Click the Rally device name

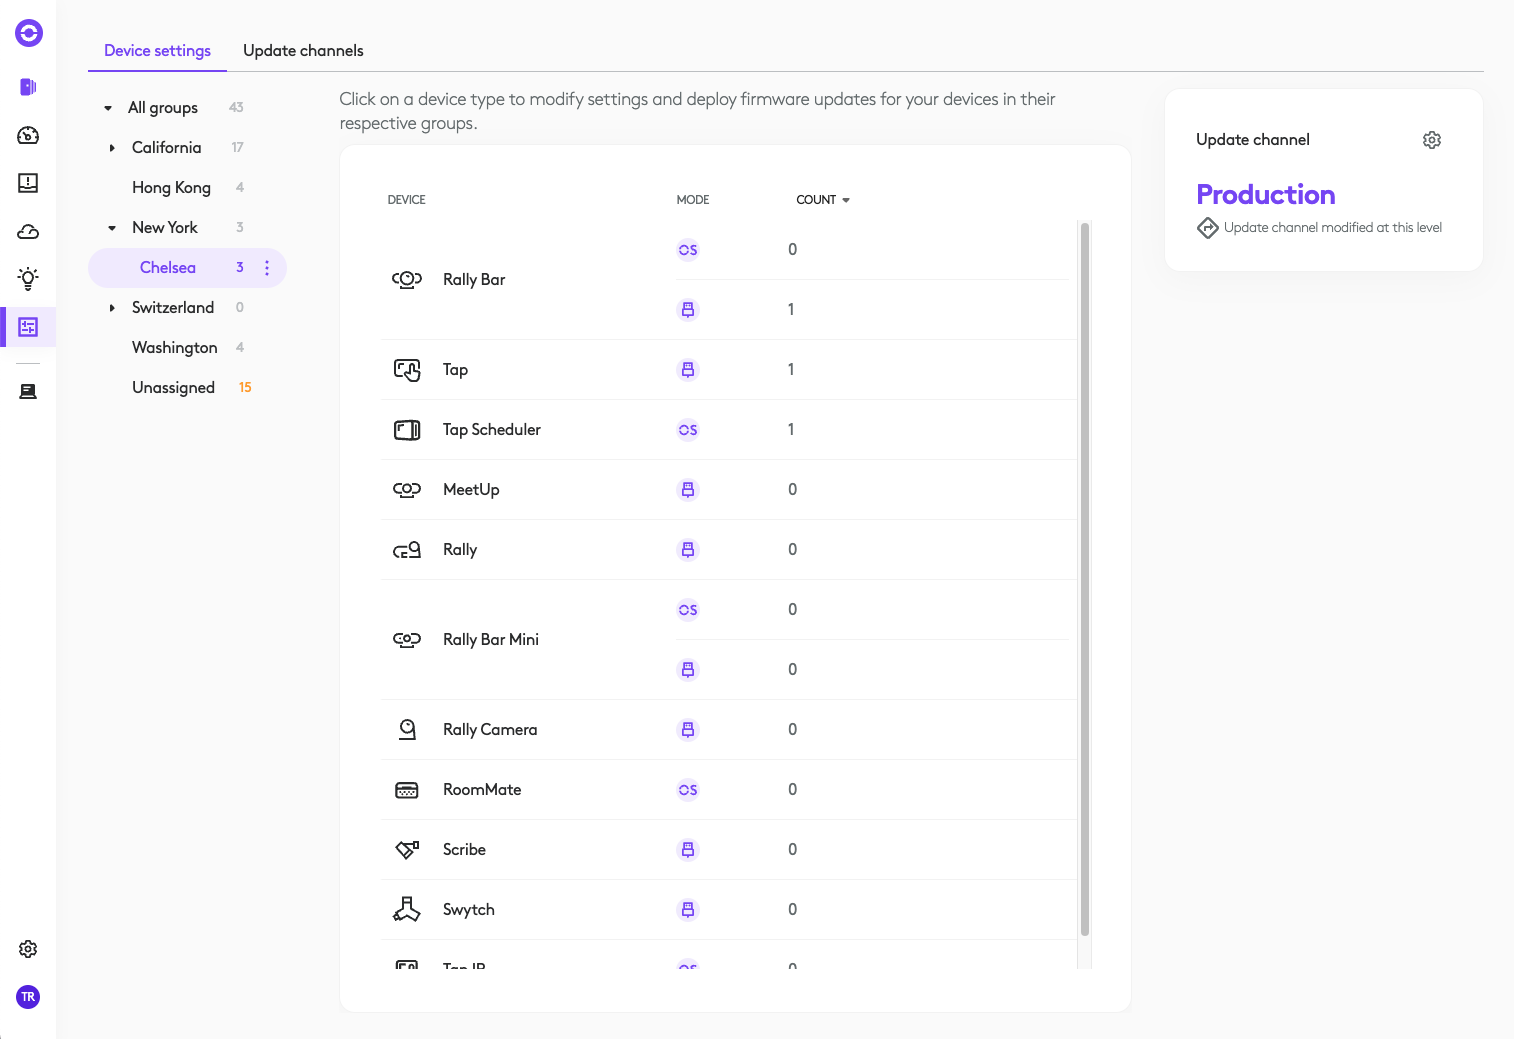460,550
